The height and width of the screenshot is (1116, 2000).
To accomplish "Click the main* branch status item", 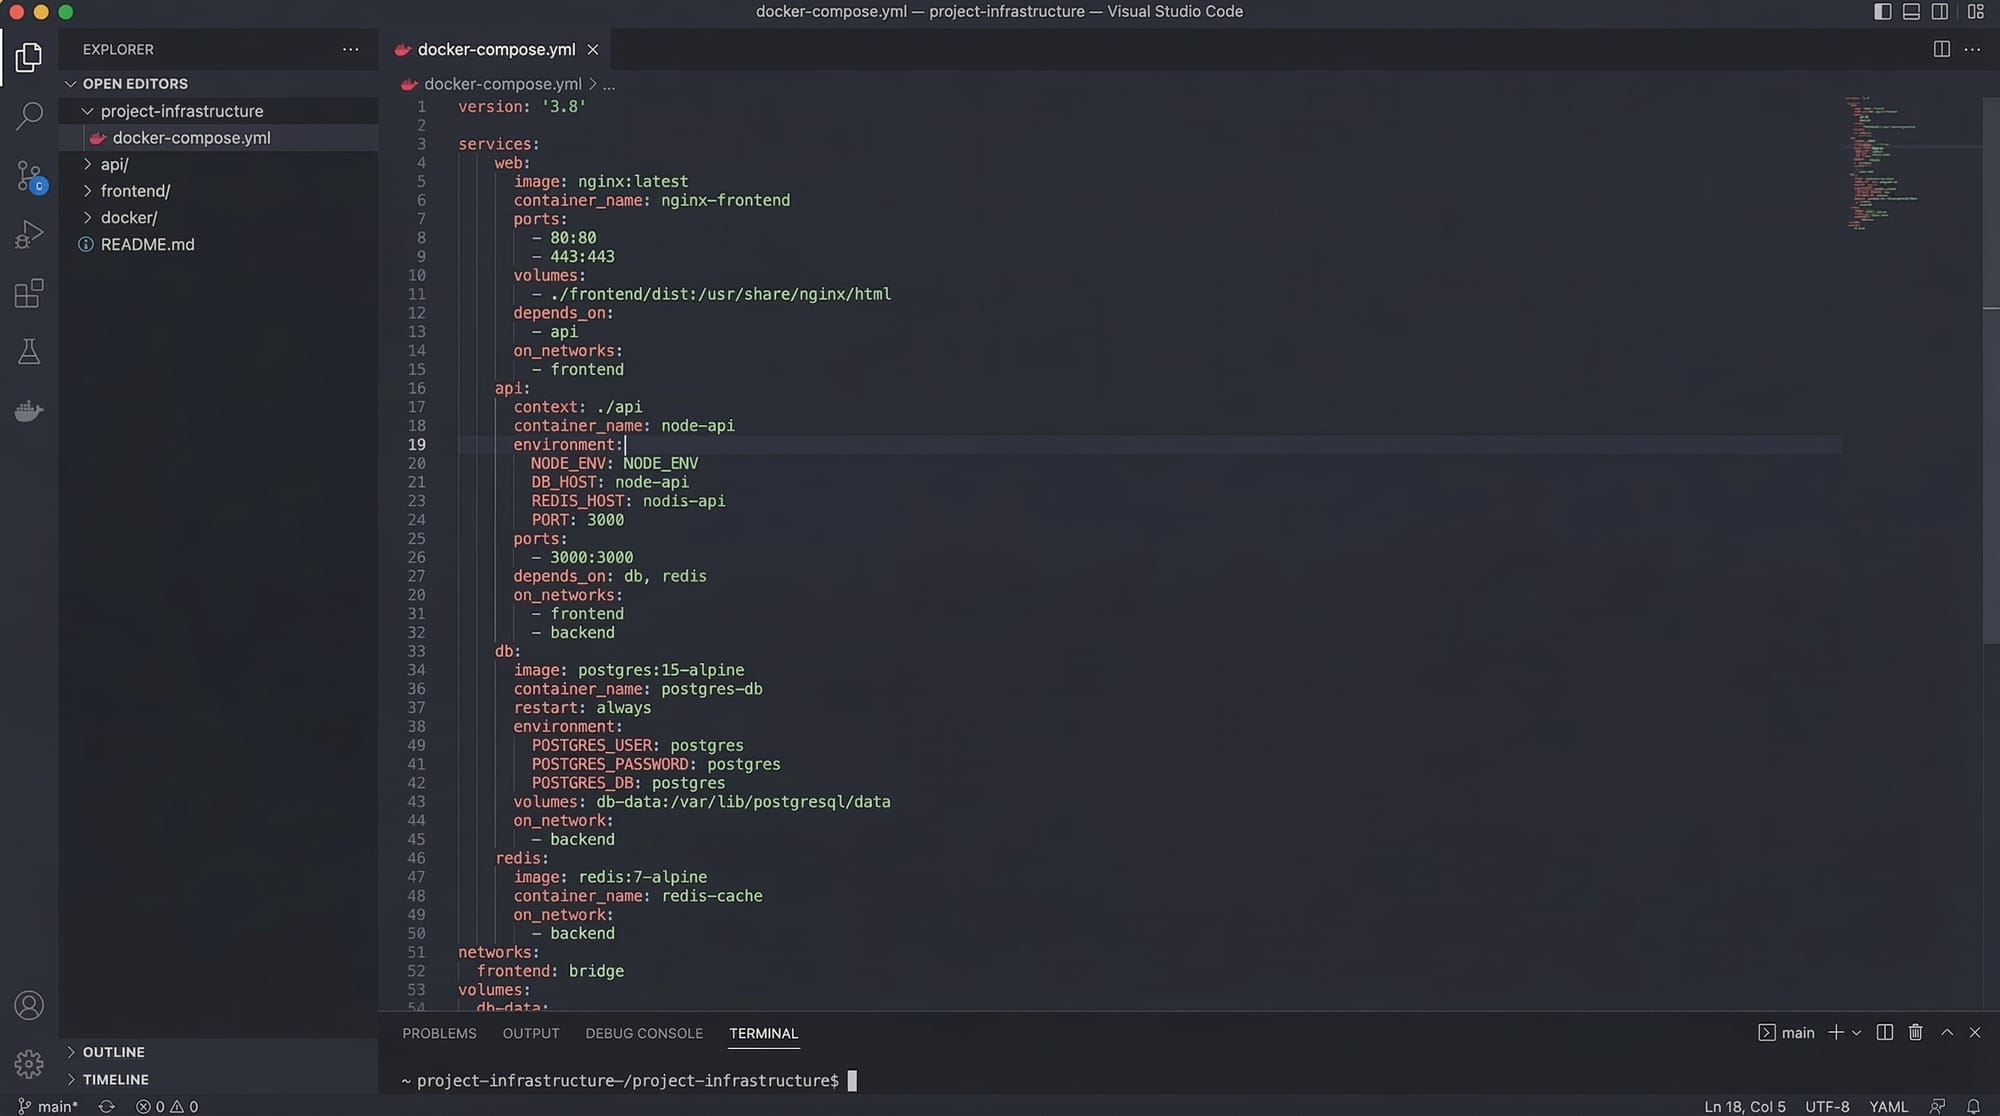I will tap(49, 1106).
